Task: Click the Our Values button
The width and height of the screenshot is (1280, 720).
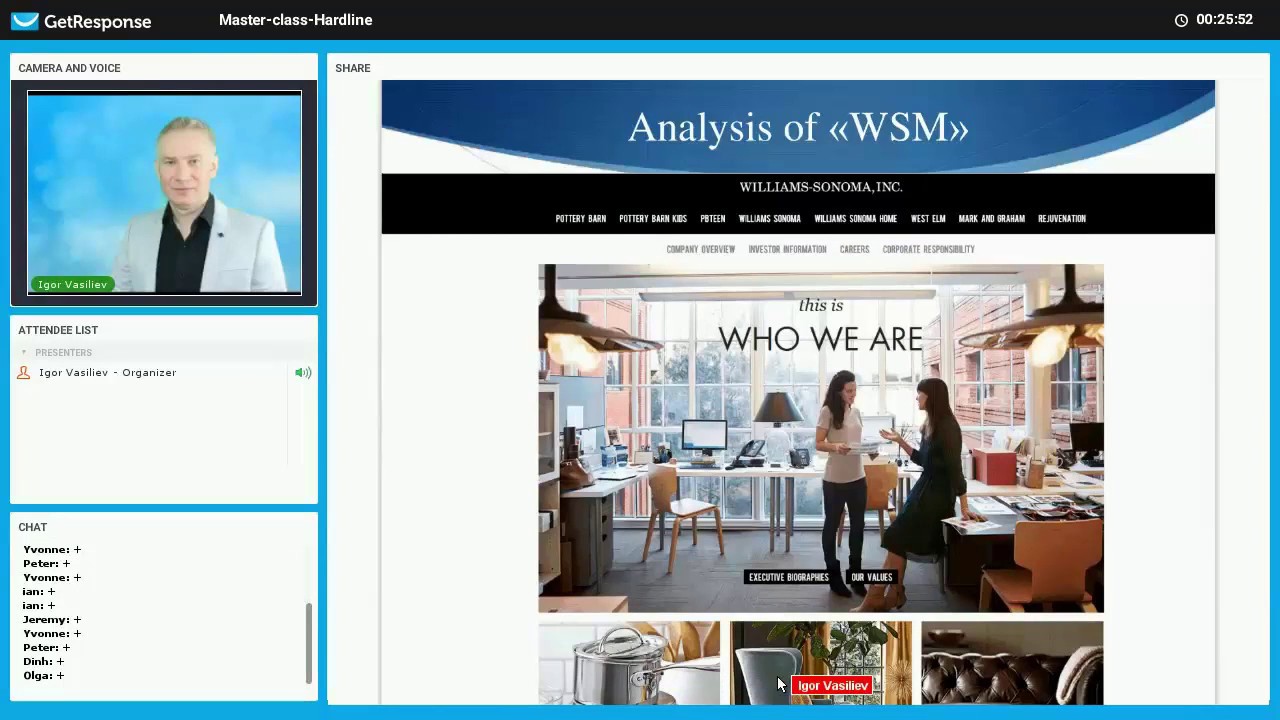Action: click(x=872, y=577)
